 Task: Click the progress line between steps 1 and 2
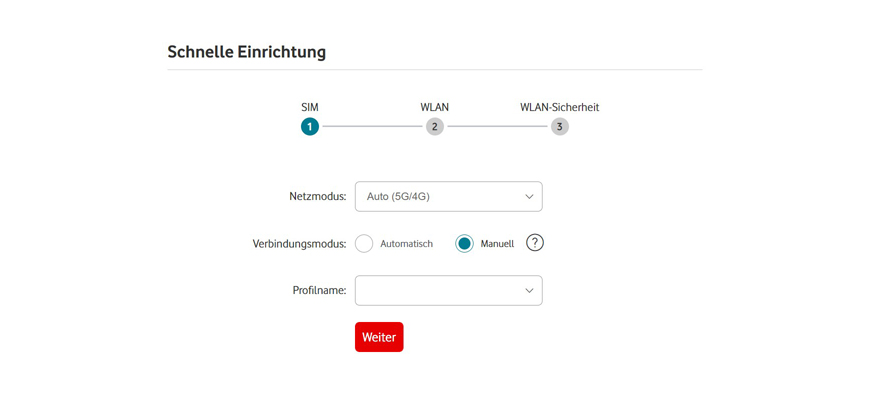(372, 127)
